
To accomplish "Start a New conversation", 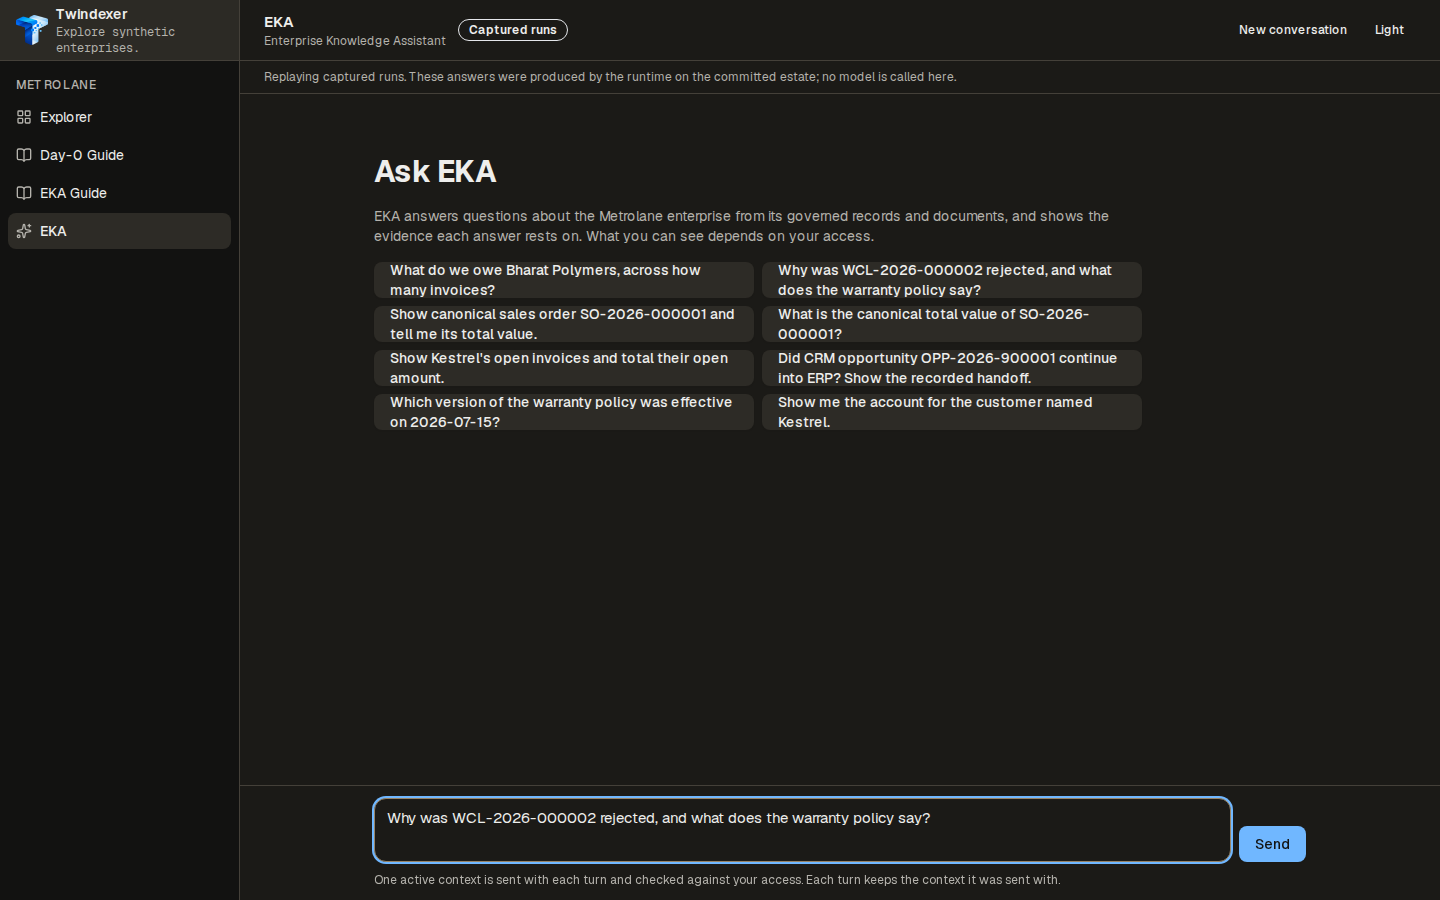I will (x=1292, y=30).
